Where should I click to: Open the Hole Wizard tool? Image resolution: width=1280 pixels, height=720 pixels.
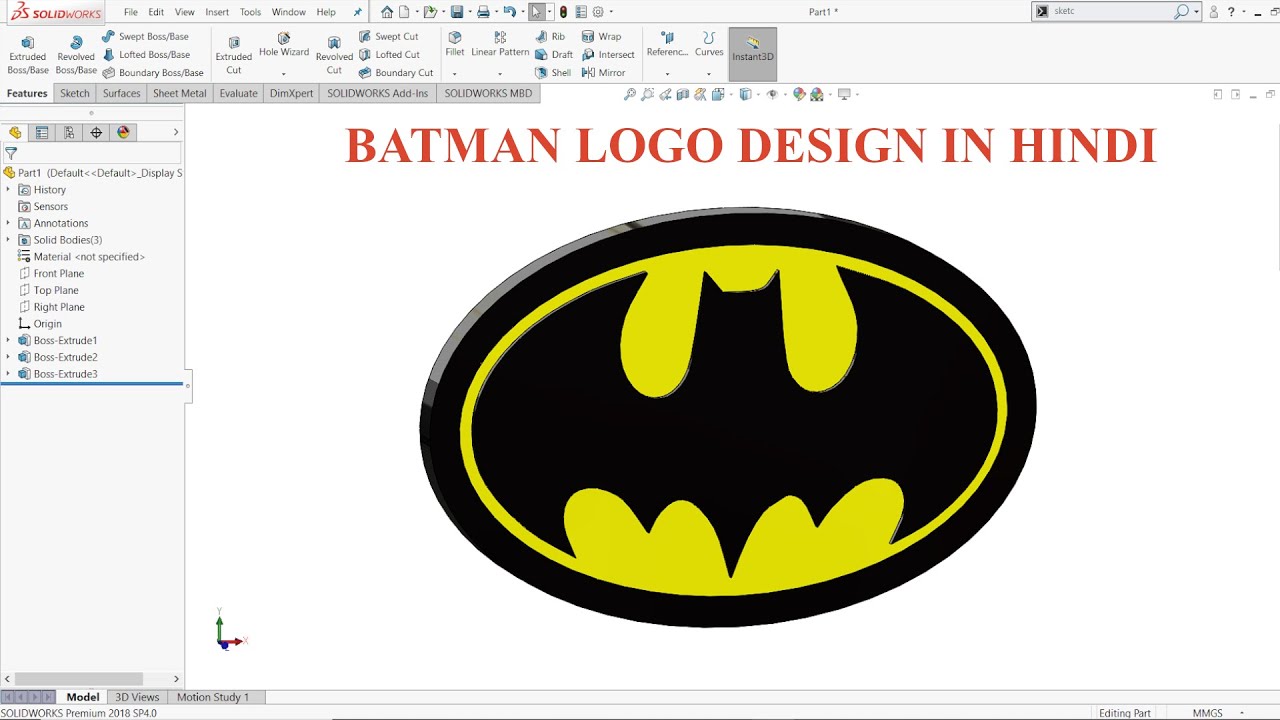click(284, 45)
